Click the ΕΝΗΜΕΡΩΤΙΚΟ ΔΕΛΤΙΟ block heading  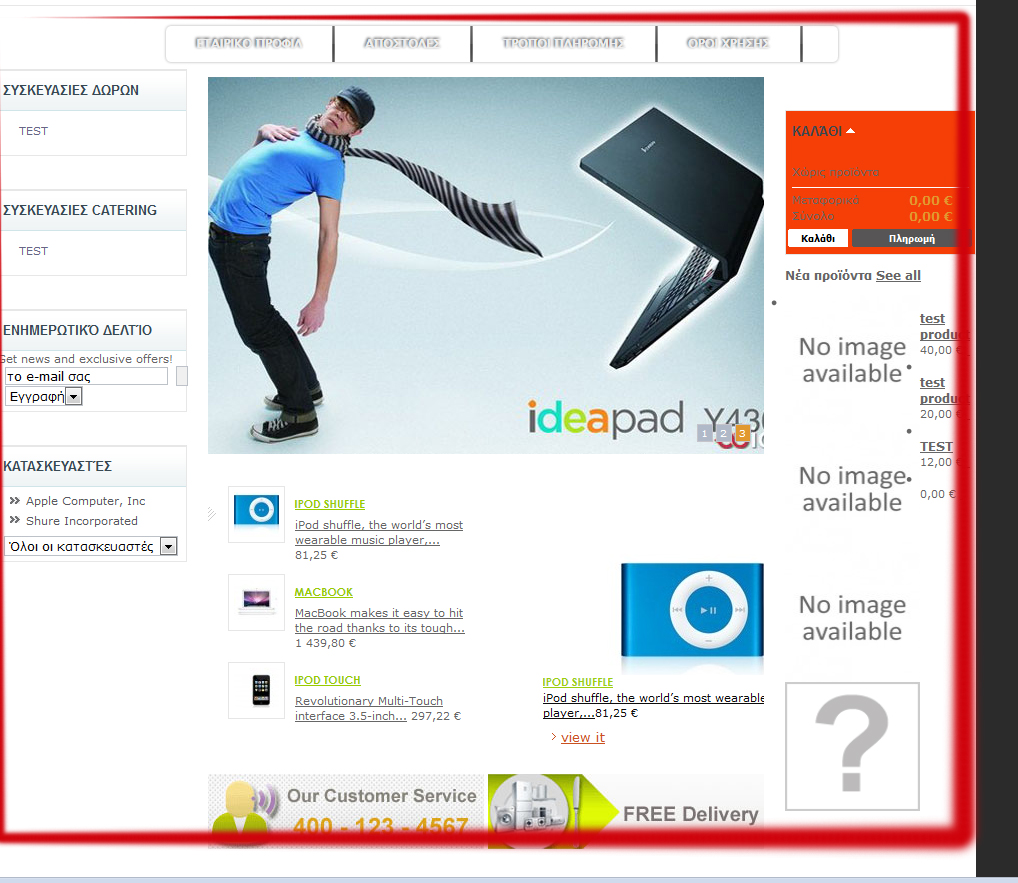77,330
